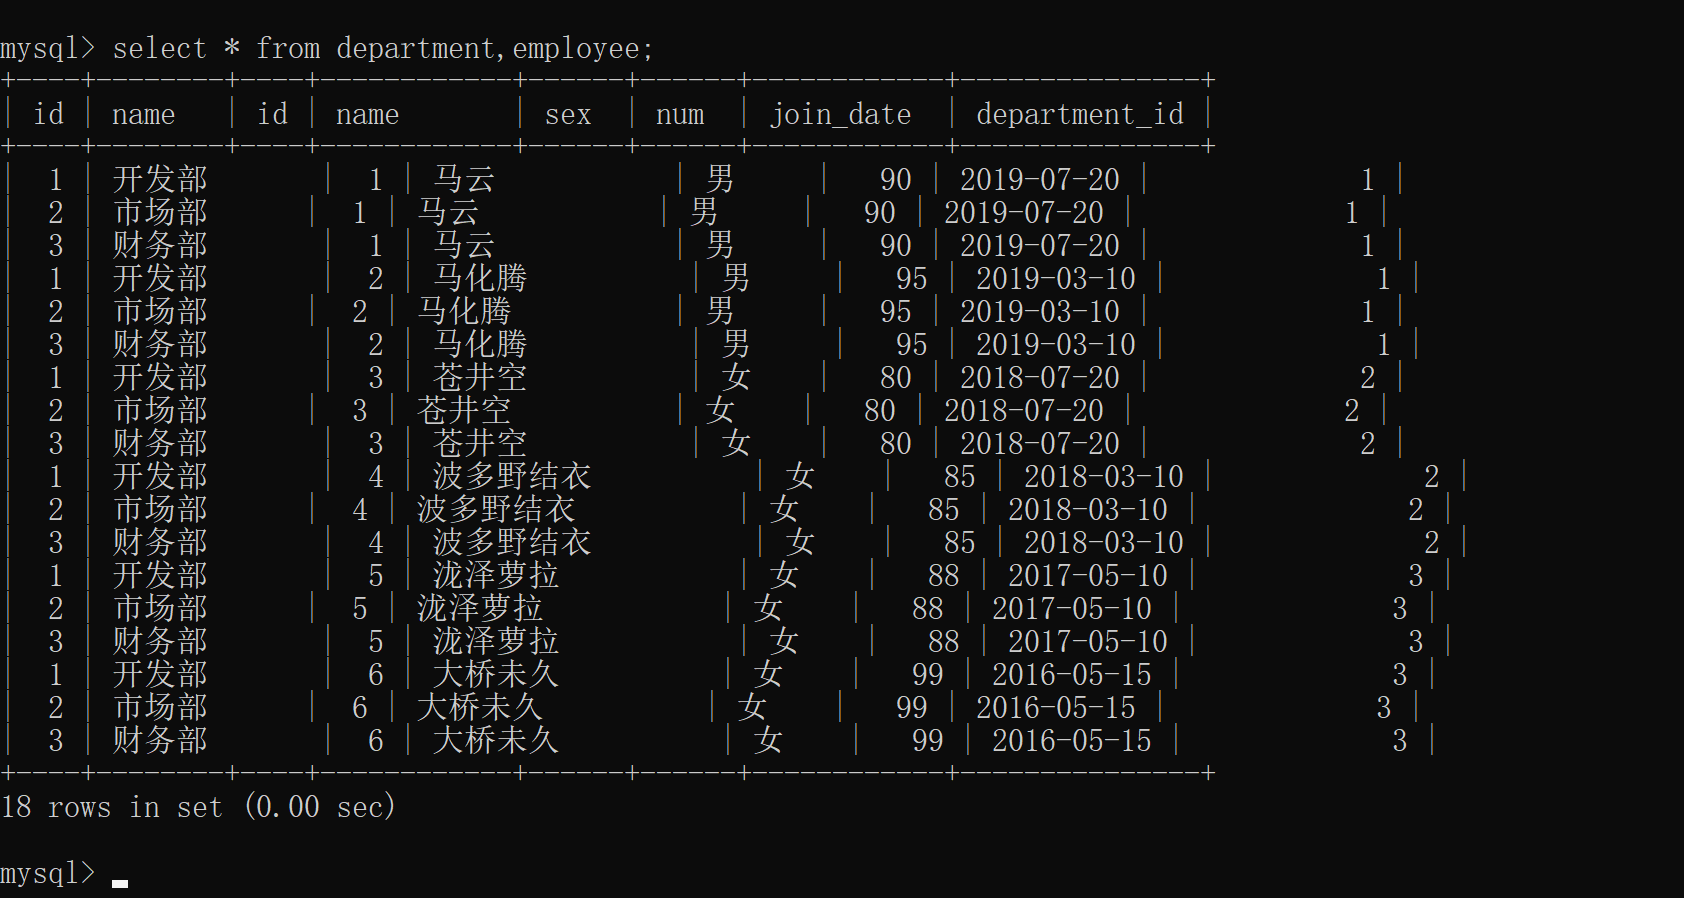Click the 'select * from department,employee;' command text
This screenshot has width=1684, height=898.
pyautogui.click(x=383, y=48)
